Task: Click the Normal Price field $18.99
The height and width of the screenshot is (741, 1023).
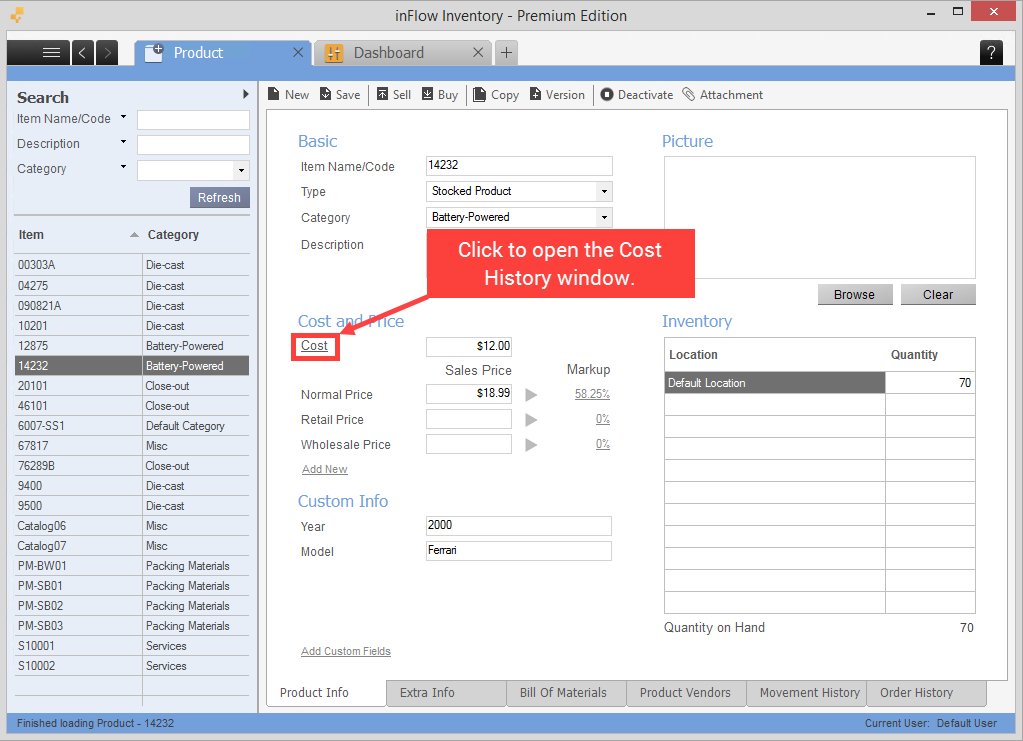Action: point(469,393)
